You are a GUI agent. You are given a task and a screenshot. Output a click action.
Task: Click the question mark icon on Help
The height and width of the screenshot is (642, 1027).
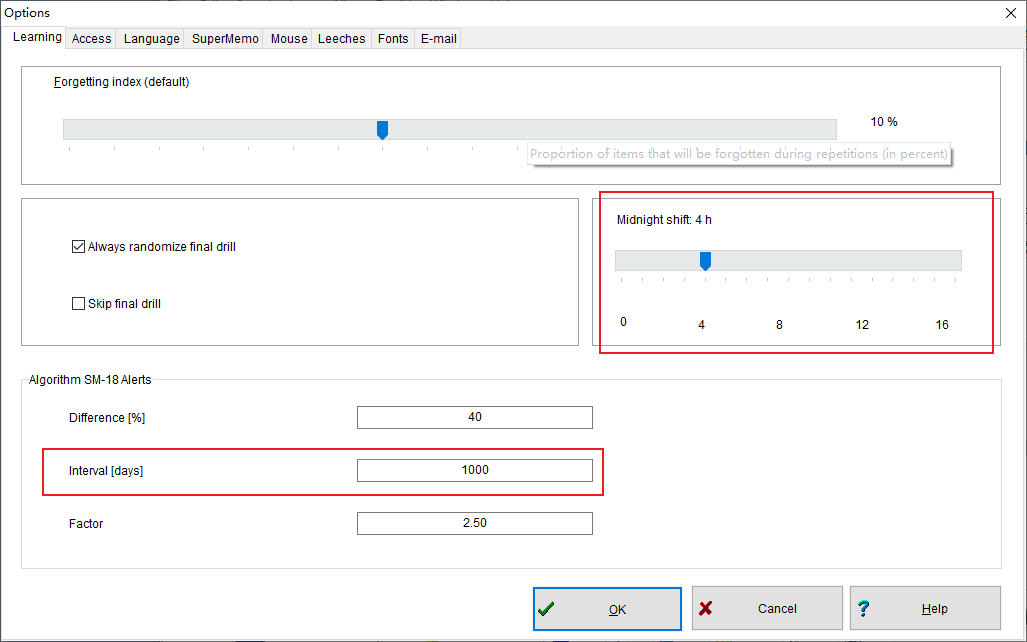(863, 608)
